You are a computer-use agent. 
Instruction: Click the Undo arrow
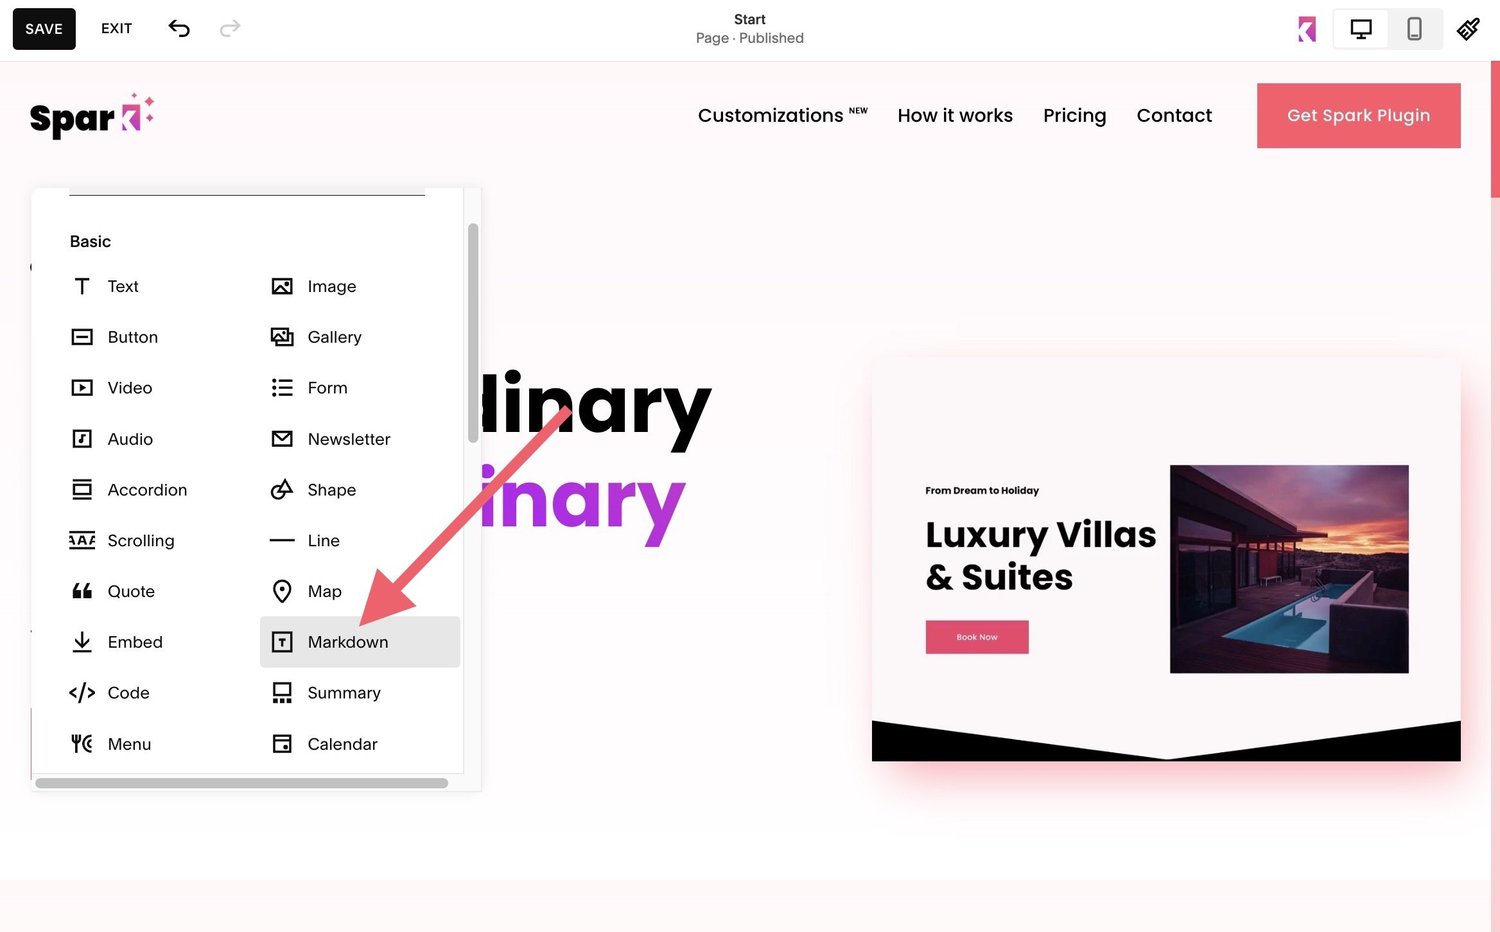point(179,28)
